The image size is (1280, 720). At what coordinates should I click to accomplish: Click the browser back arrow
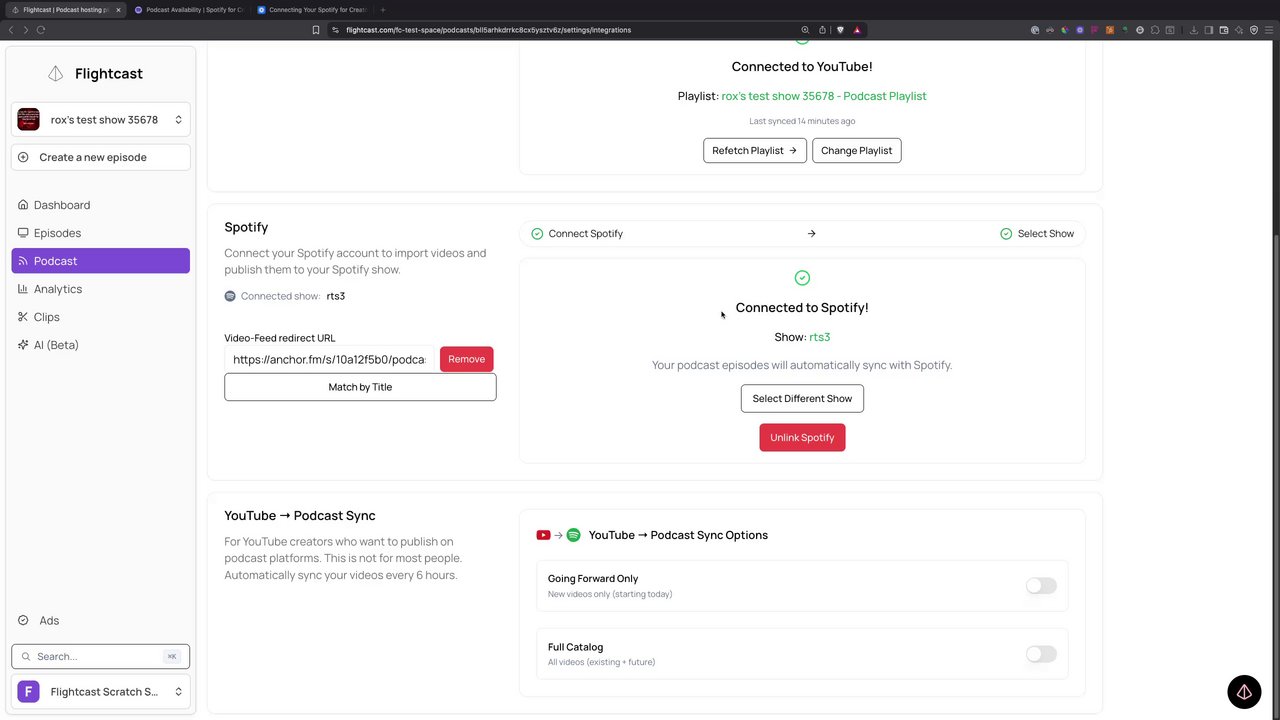click(11, 30)
